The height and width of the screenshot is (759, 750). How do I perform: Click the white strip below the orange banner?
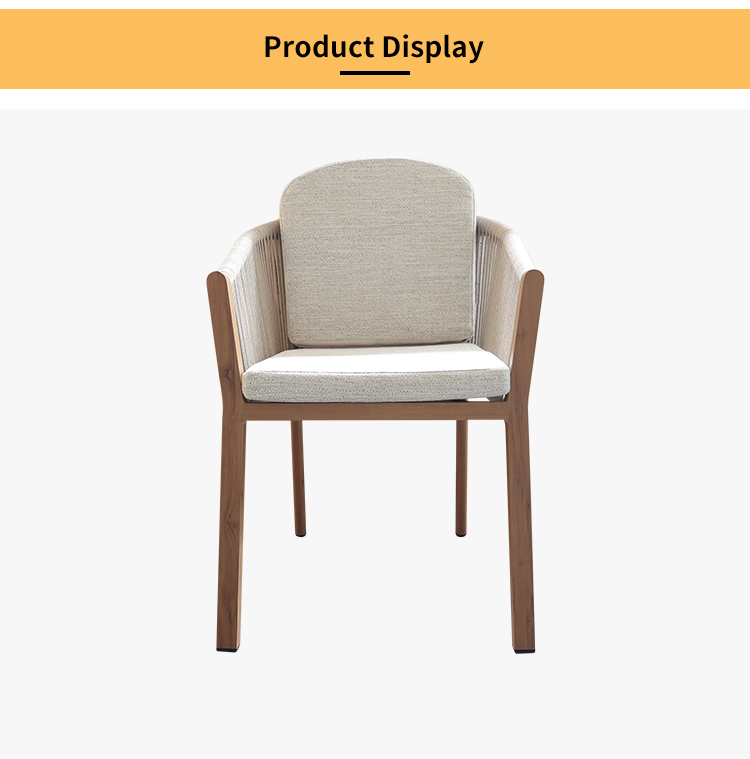point(375,99)
